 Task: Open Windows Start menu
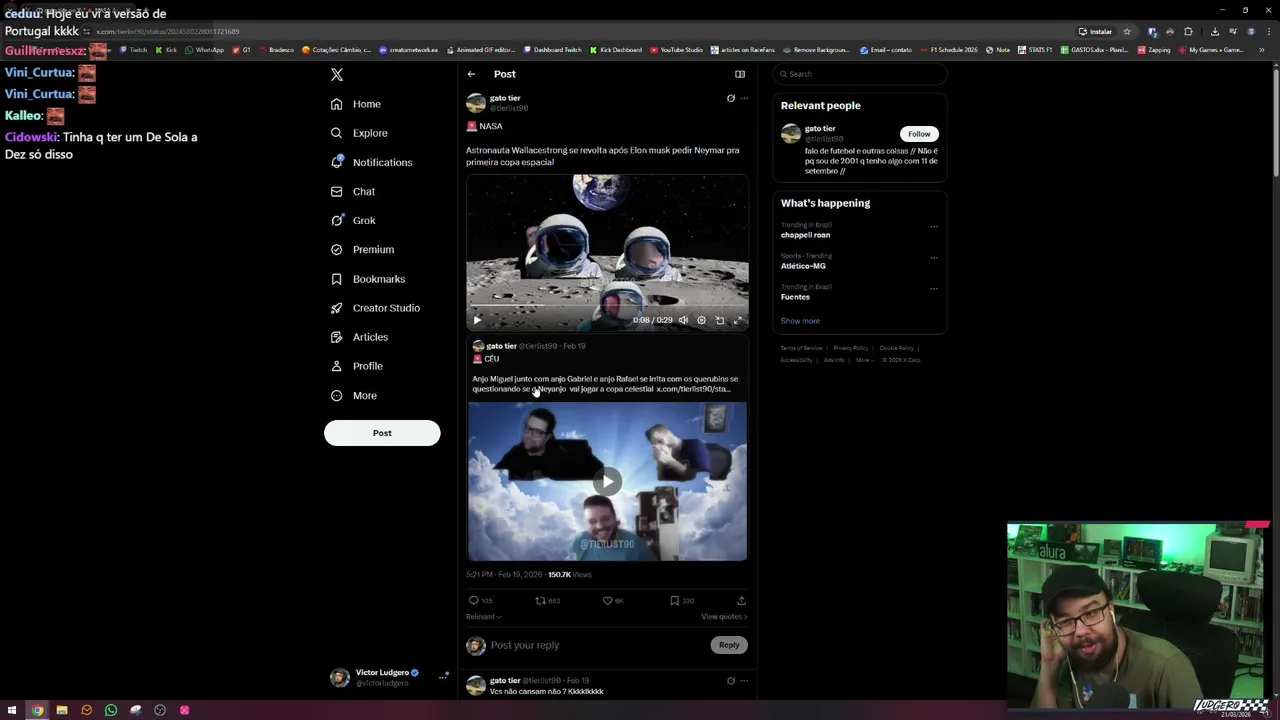(12, 710)
